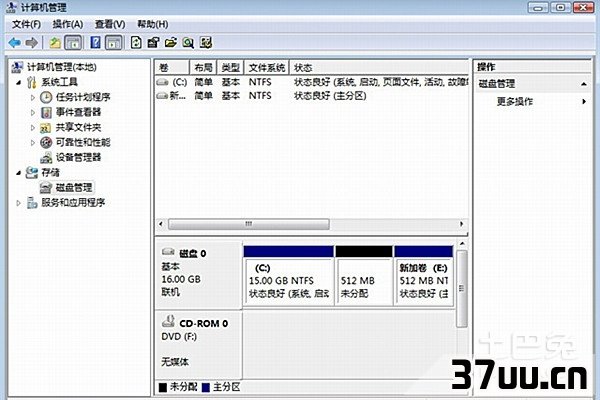Collapse the 存储 tree node

tap(18, 173)
